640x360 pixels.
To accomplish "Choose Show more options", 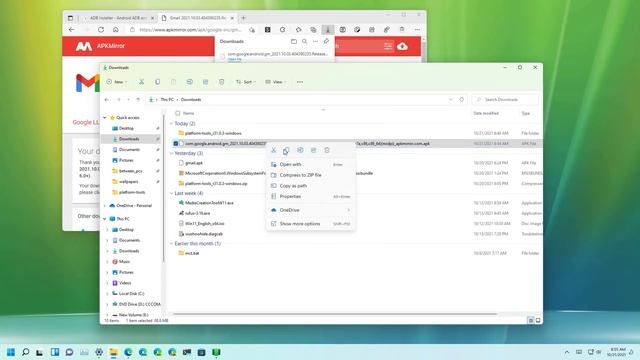I will click(310, 224).
